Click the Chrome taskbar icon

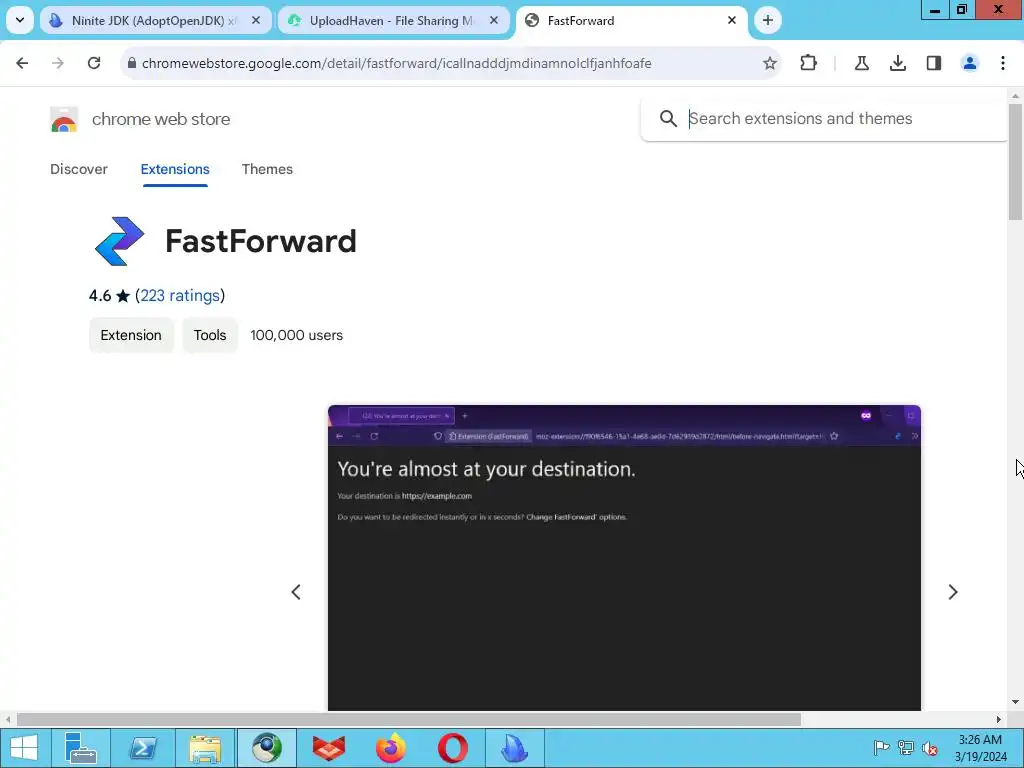click(x=267, y=748)
